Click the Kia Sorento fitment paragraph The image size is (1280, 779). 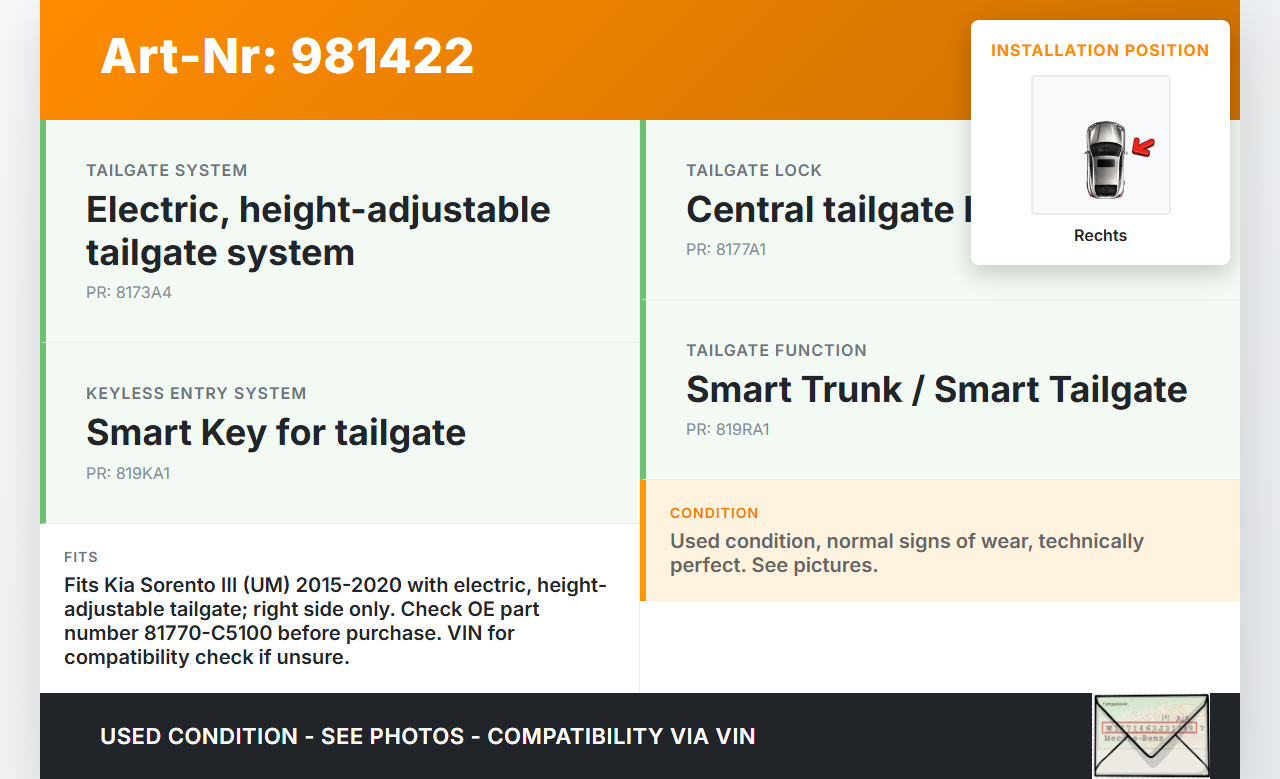tap(336, 621)
